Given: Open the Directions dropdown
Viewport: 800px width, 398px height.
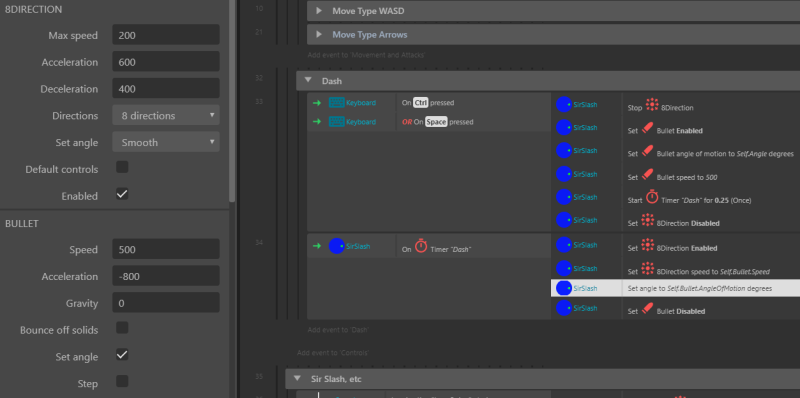Looking at the screenshot, I should click(166, 115).
